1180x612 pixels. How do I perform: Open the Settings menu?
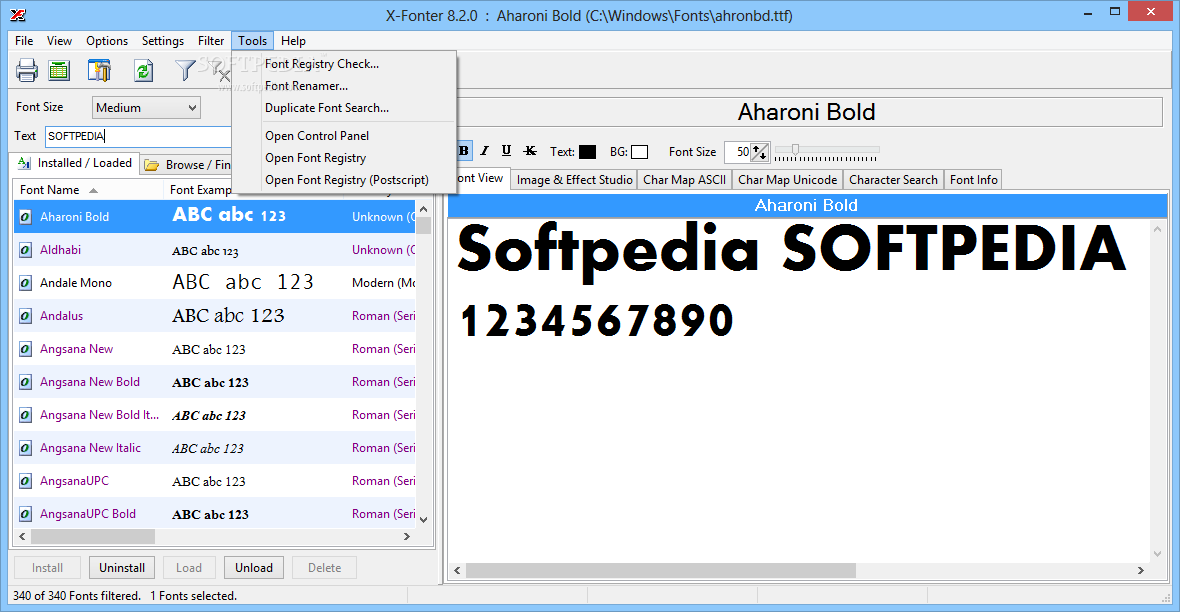[x=163, y=41]
